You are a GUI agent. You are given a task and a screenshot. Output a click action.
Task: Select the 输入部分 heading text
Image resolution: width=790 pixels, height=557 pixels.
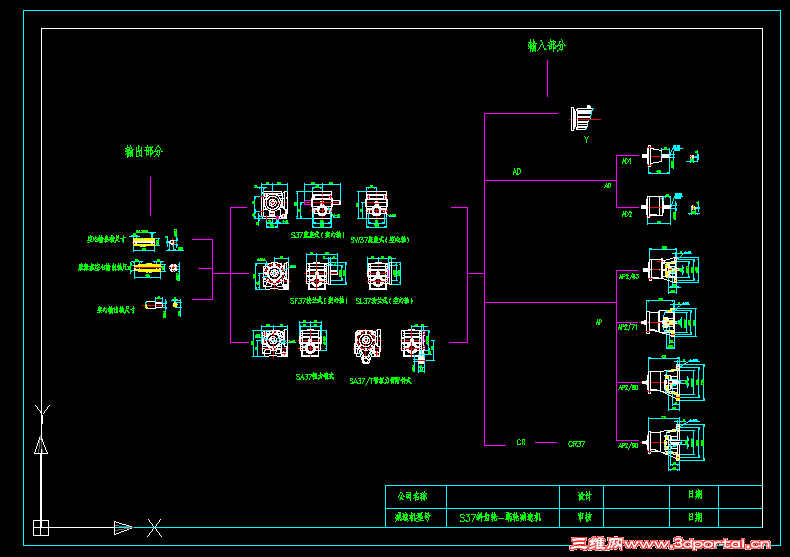(x=547, y=46)
